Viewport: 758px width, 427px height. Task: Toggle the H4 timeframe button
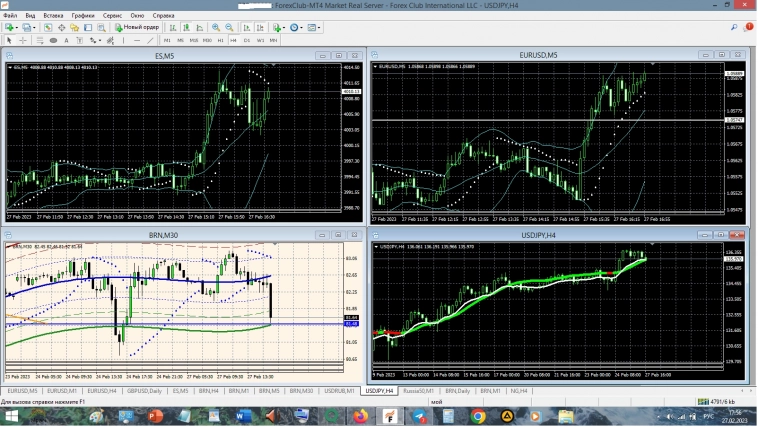(233, 41)
